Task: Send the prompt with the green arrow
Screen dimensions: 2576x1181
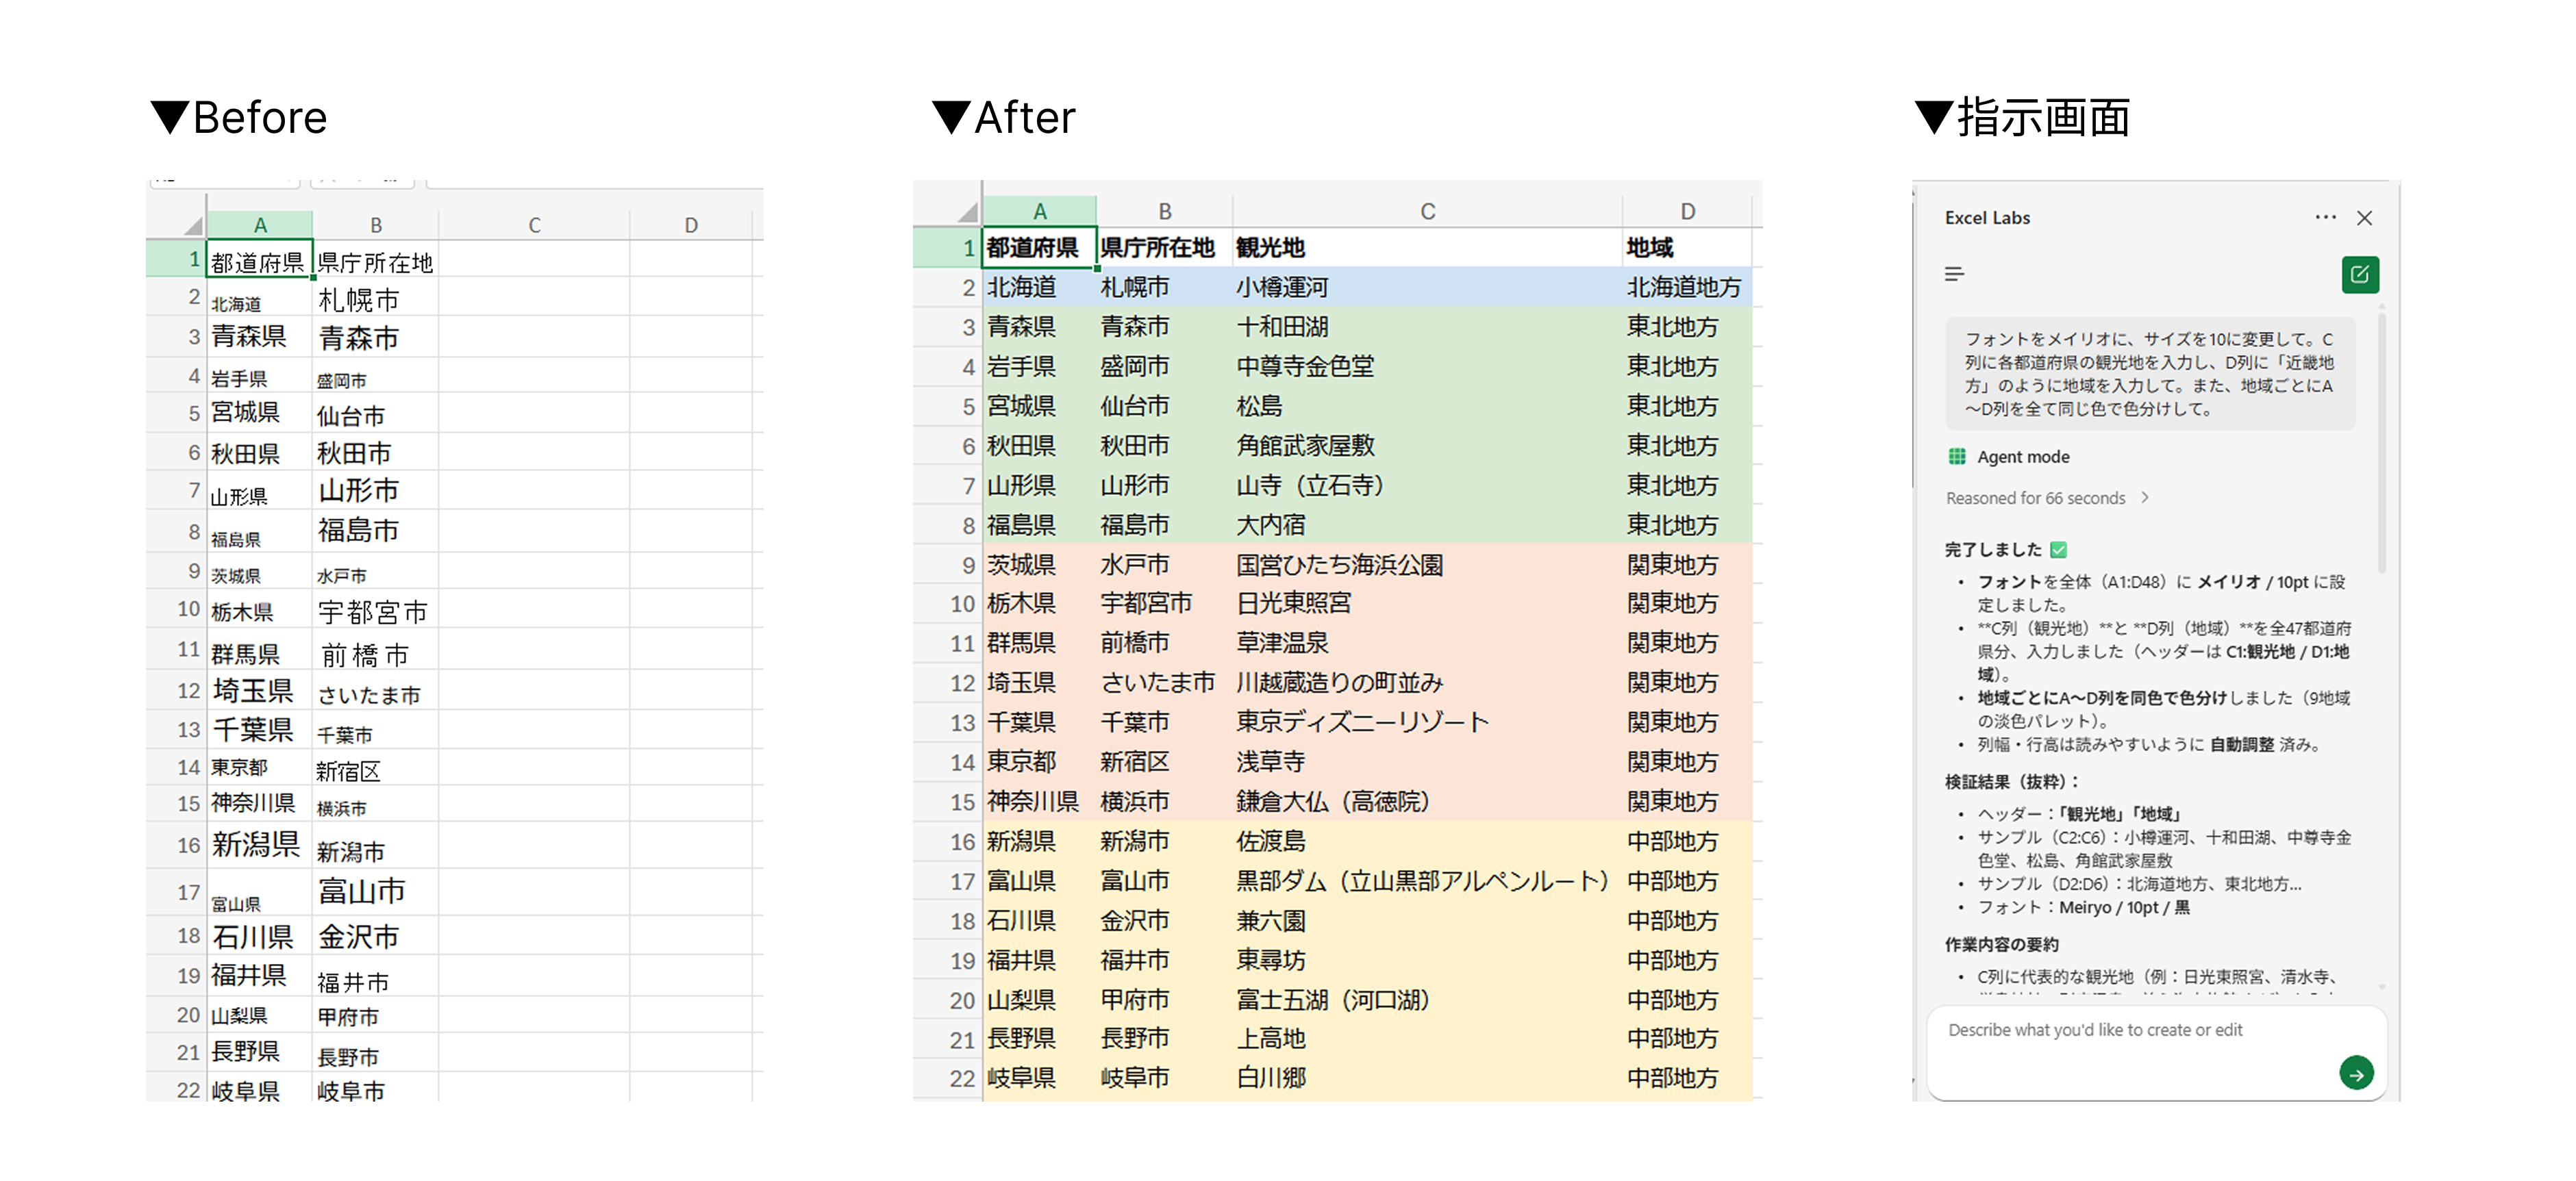Action: coord(2356,1073)
